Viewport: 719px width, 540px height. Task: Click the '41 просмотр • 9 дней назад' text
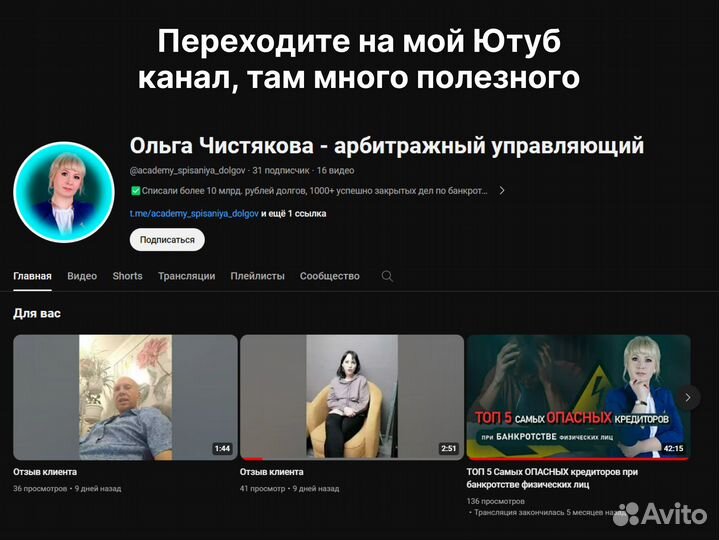pyautogui.click(x=289, y=489)
